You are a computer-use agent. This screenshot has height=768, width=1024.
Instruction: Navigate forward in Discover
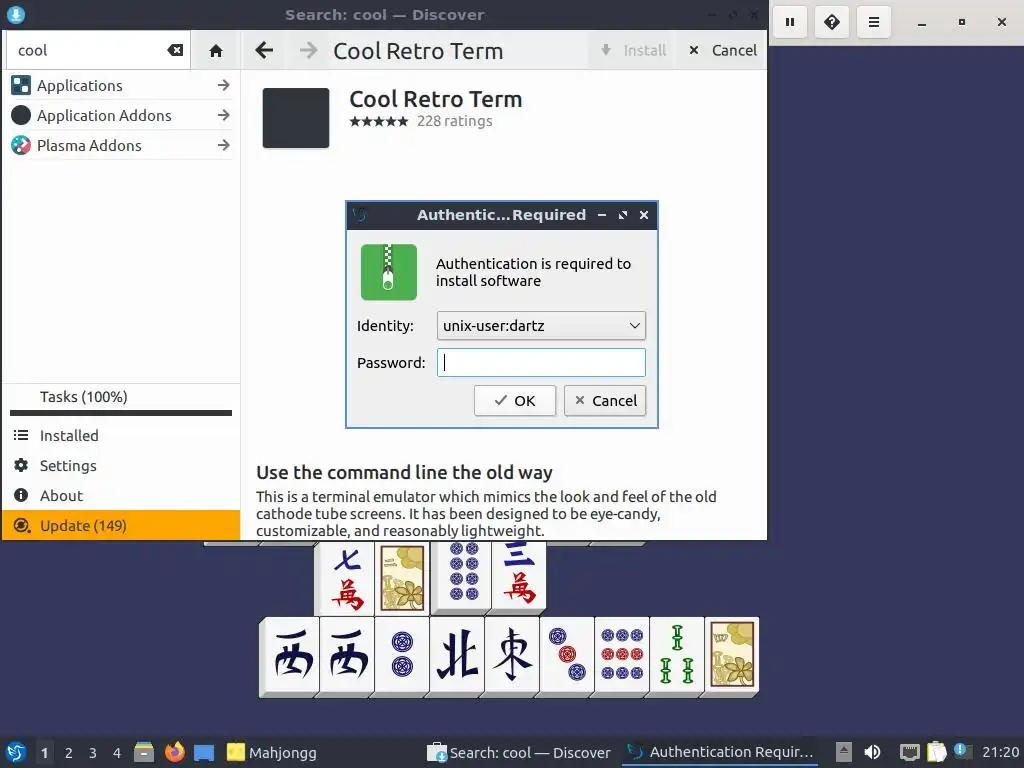click(x=308, y=50)
